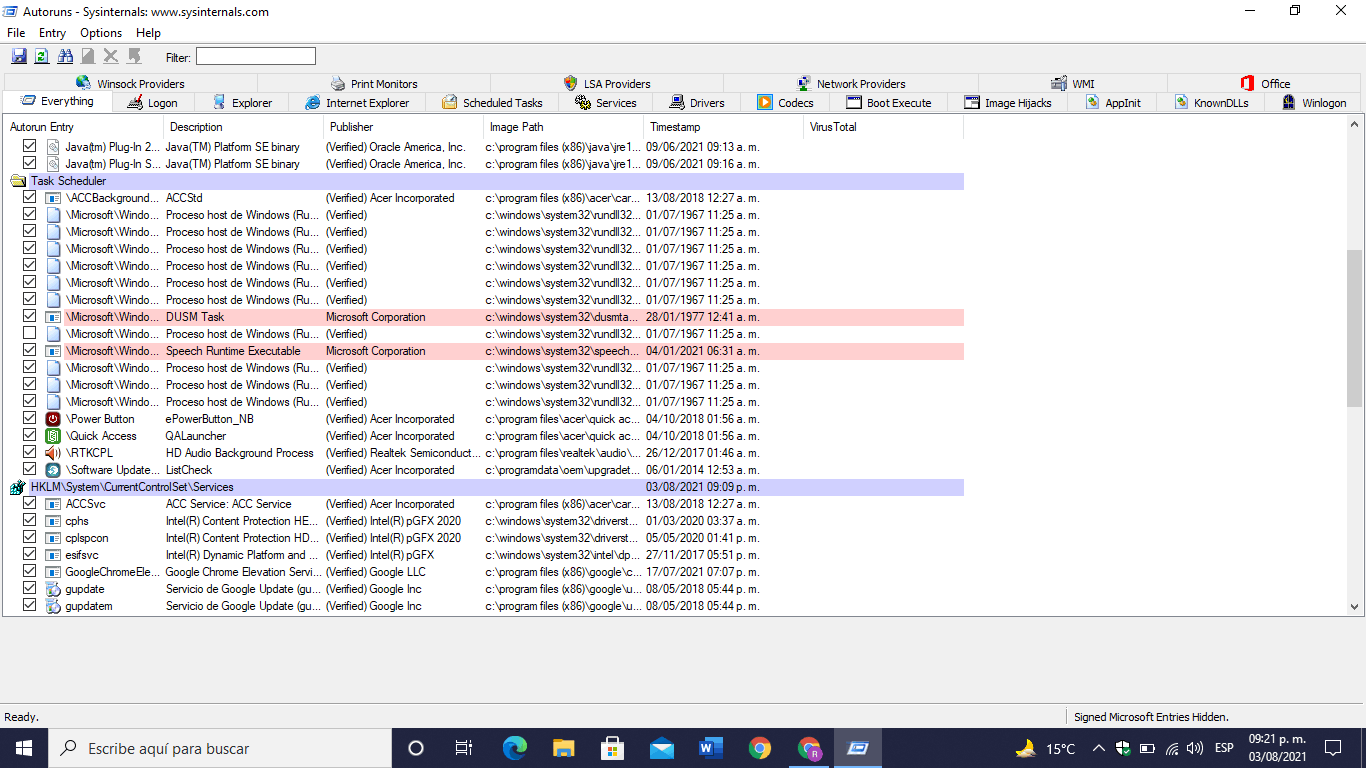This screenshot has width=1366, height=768.
Task: Uncheck the cphs service checkbox
Action: [x=30, y=521]
